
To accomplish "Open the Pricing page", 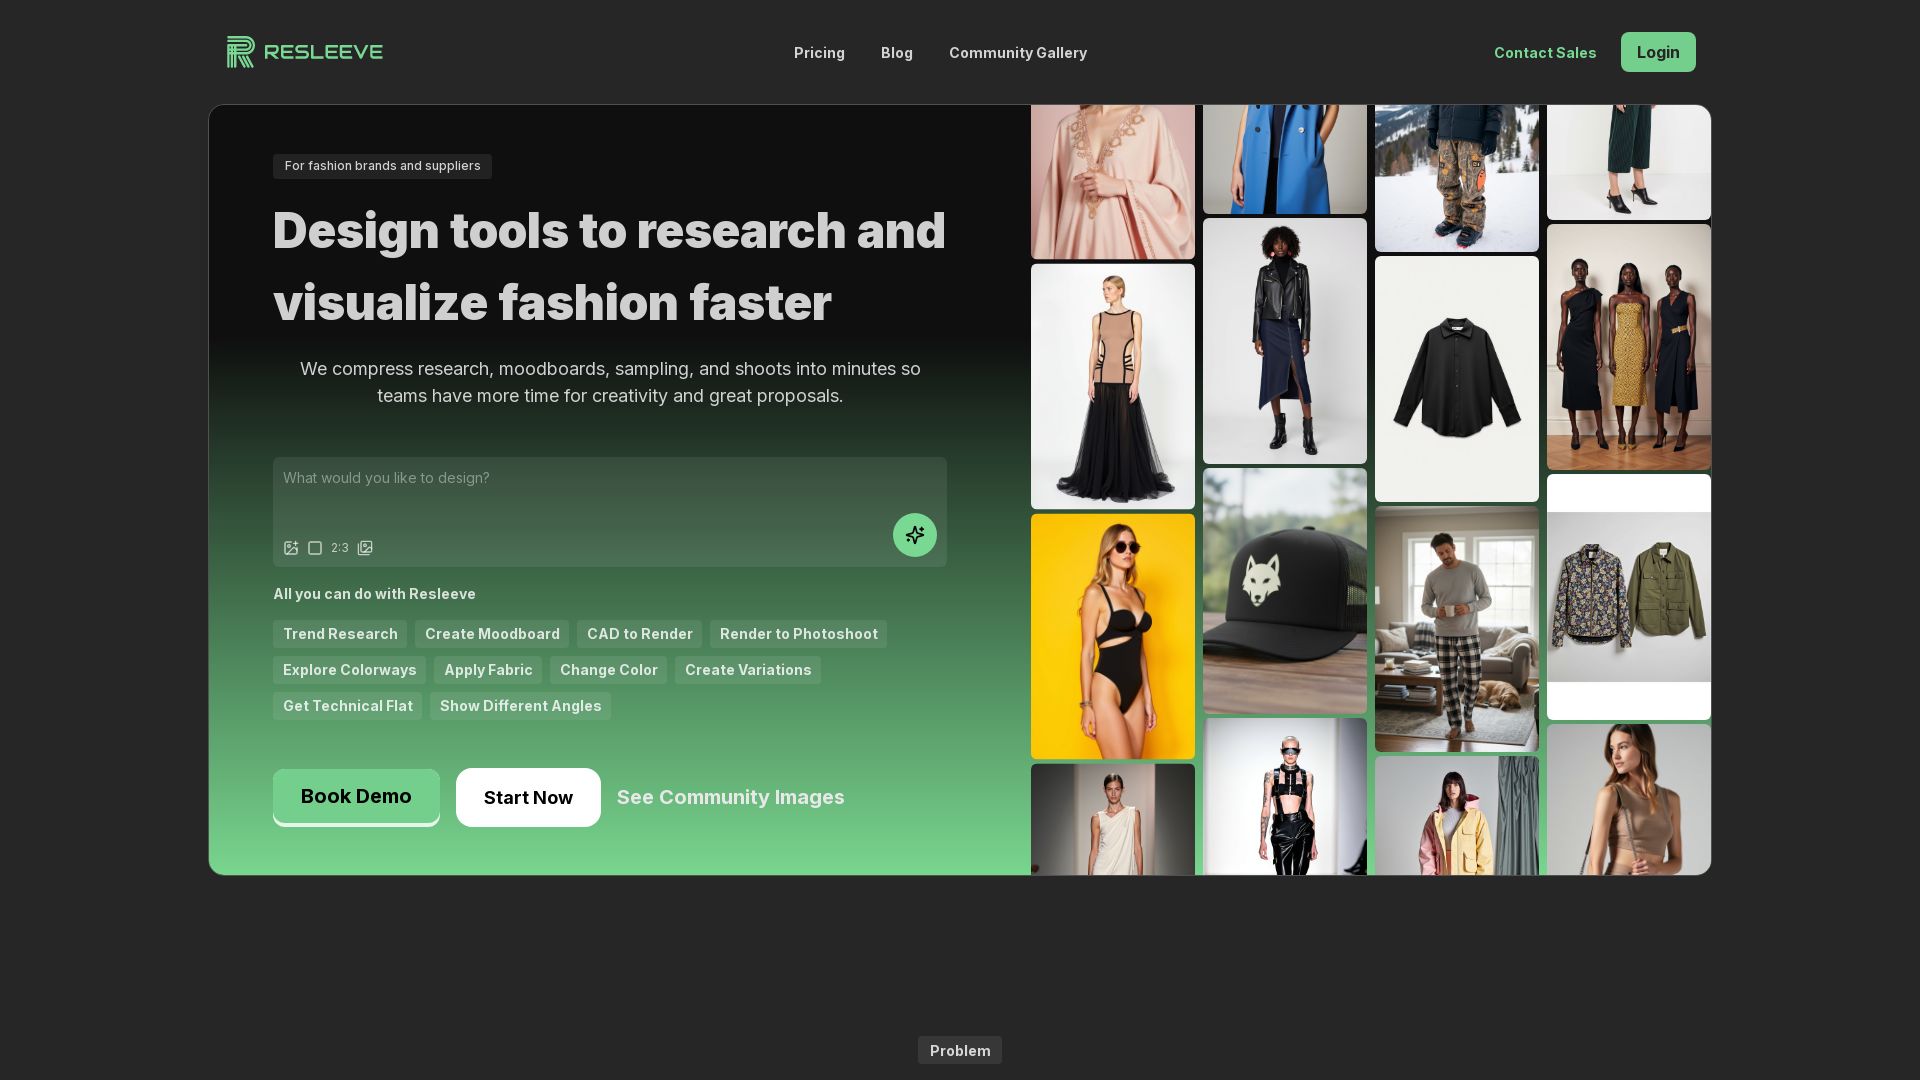I will point(819,53).
